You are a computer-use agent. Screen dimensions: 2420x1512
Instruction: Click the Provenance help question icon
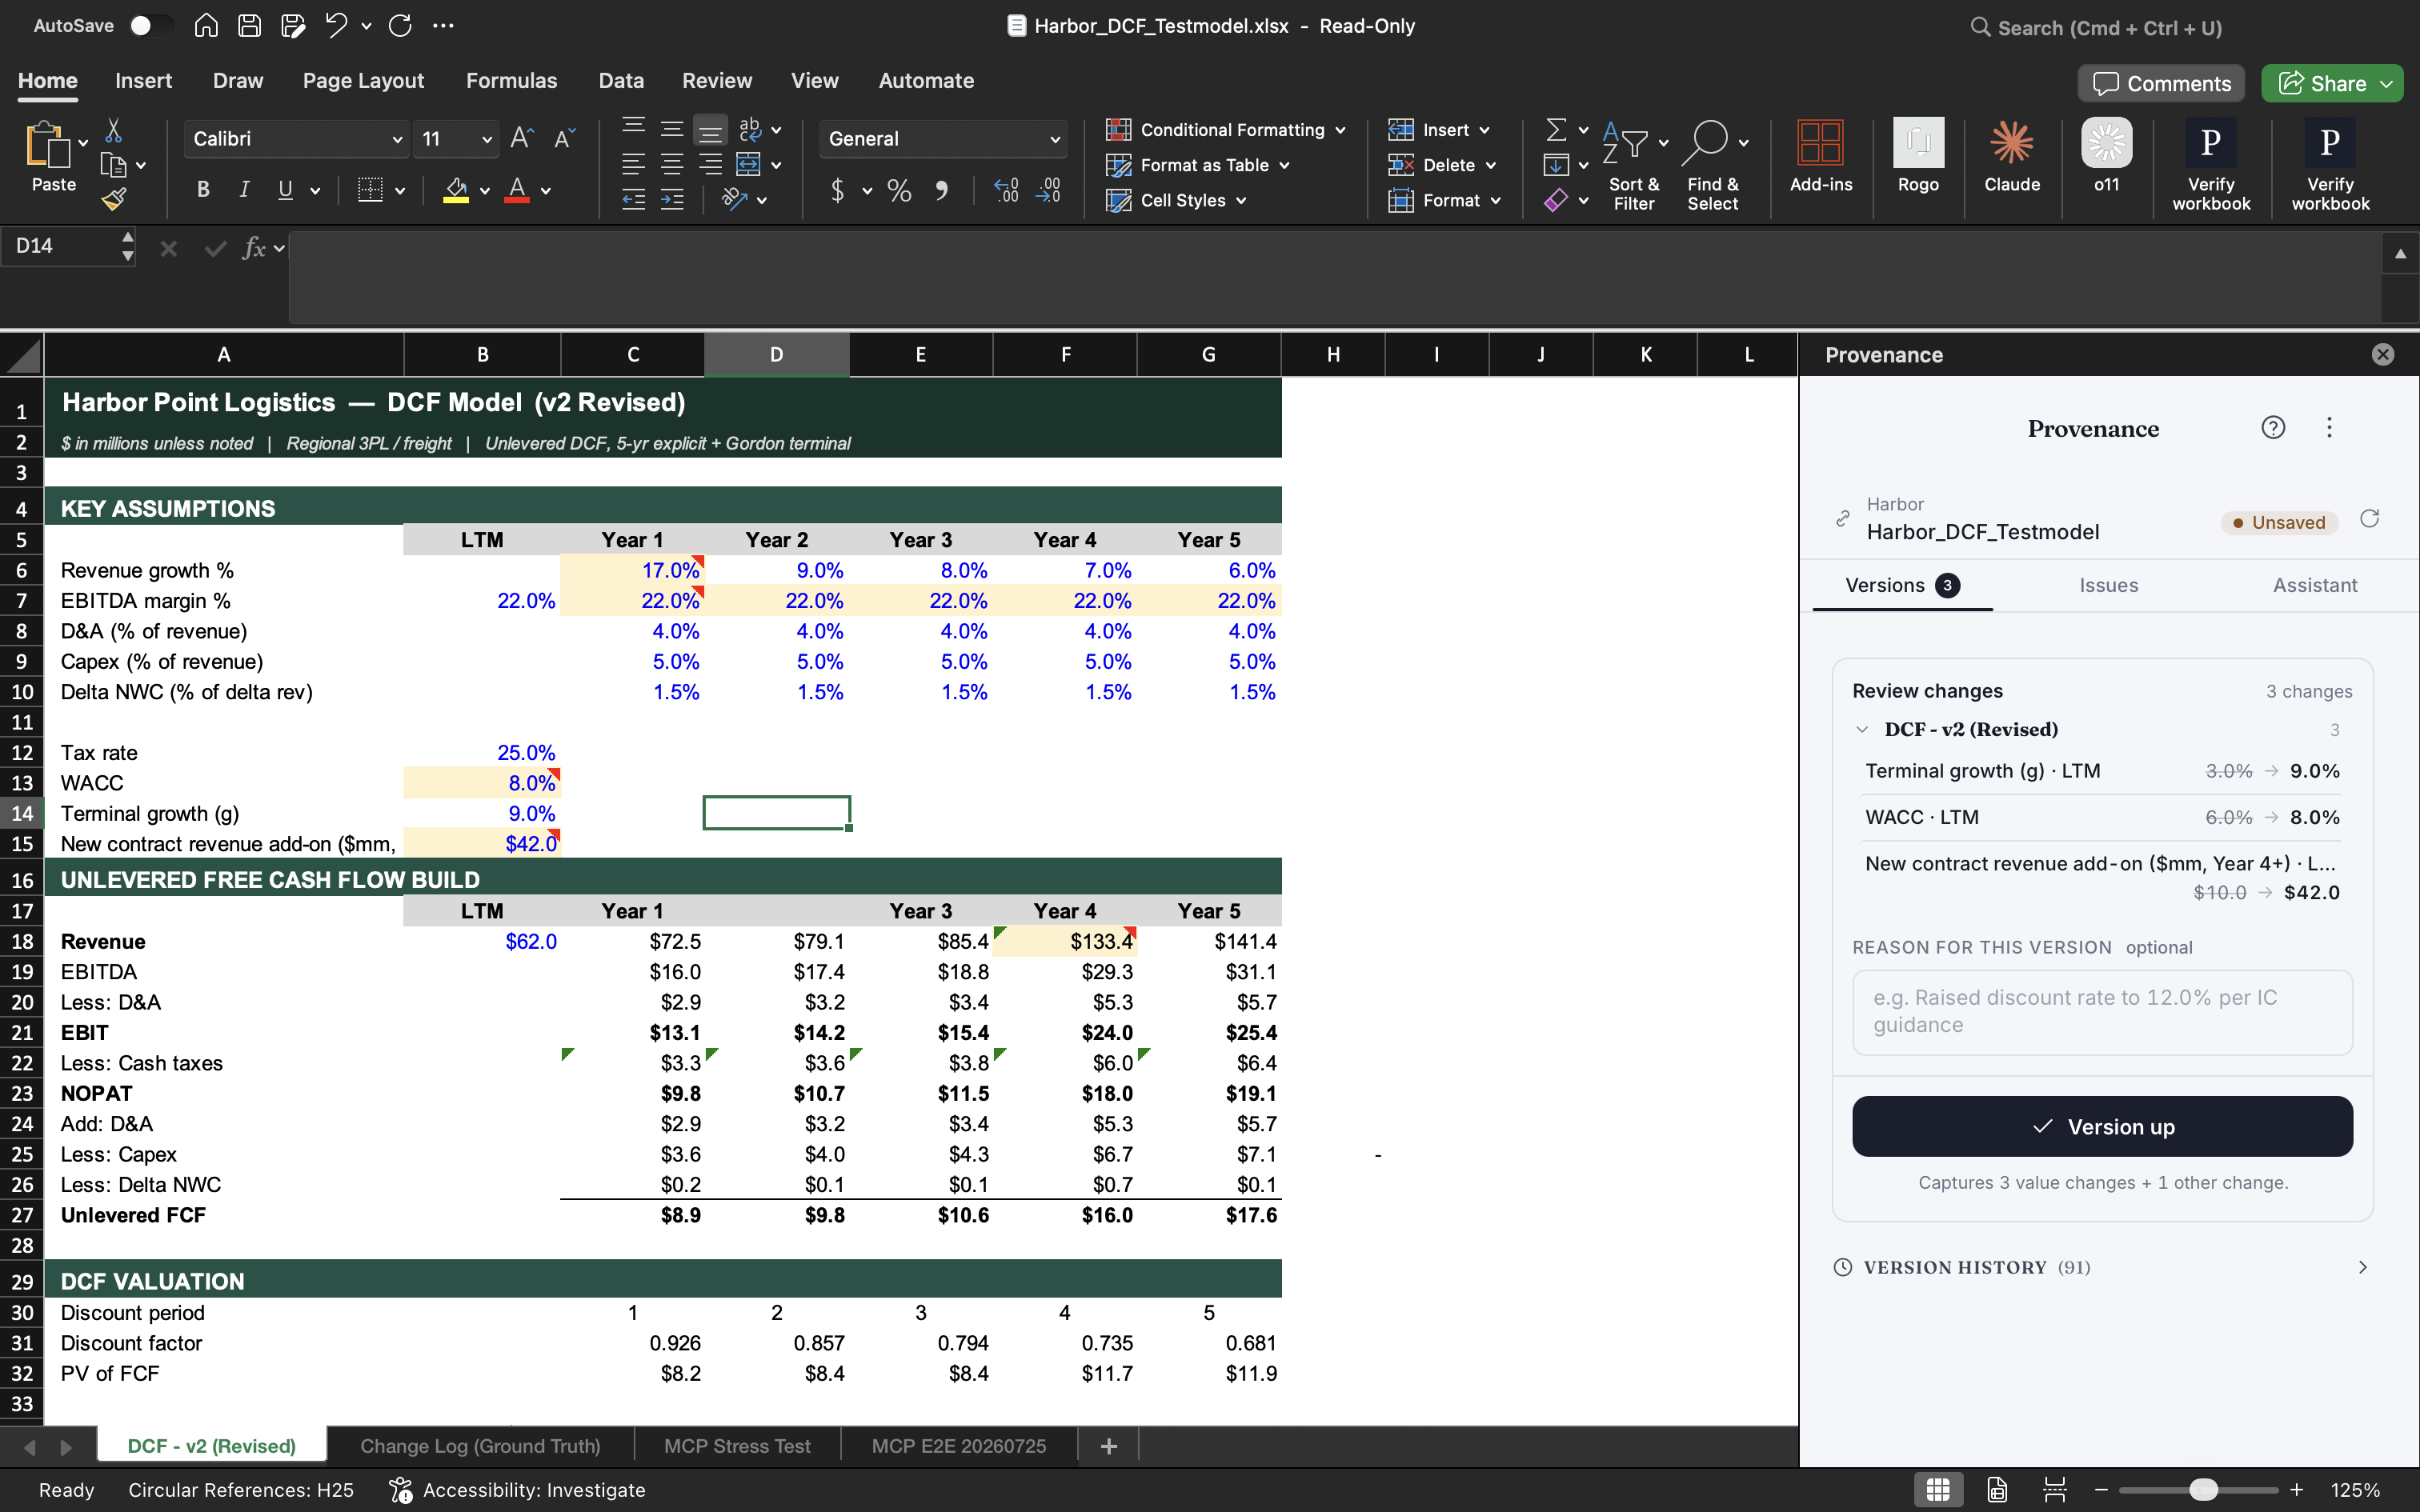[2273, 428]
